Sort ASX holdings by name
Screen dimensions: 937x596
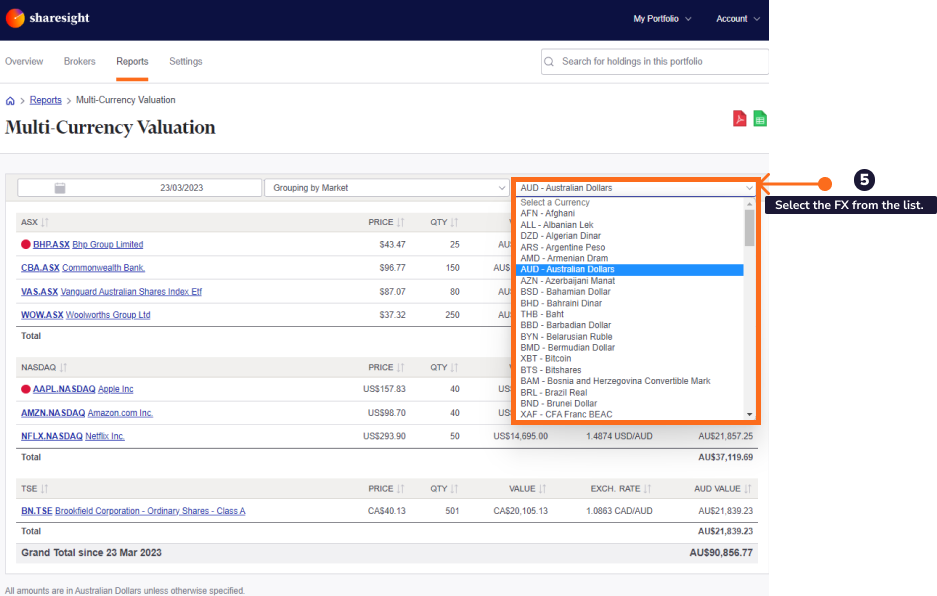click(x=45, y=222)
